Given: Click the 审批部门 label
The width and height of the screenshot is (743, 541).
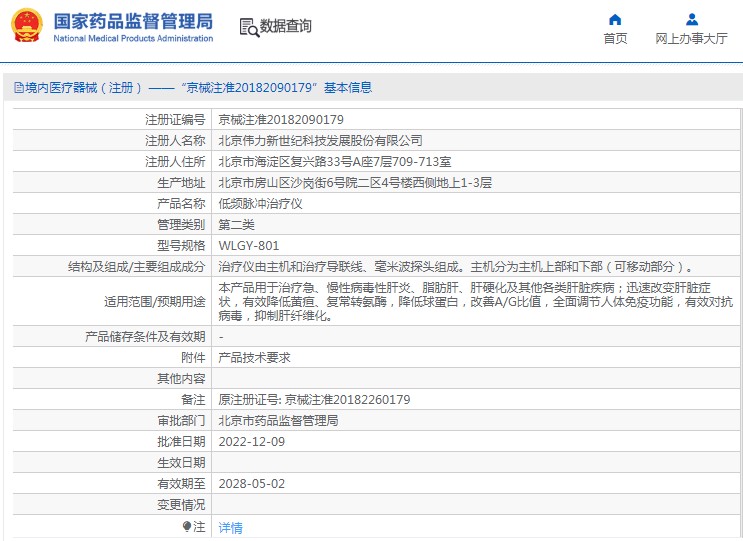Looking at the screenshot, I should 181,420.
